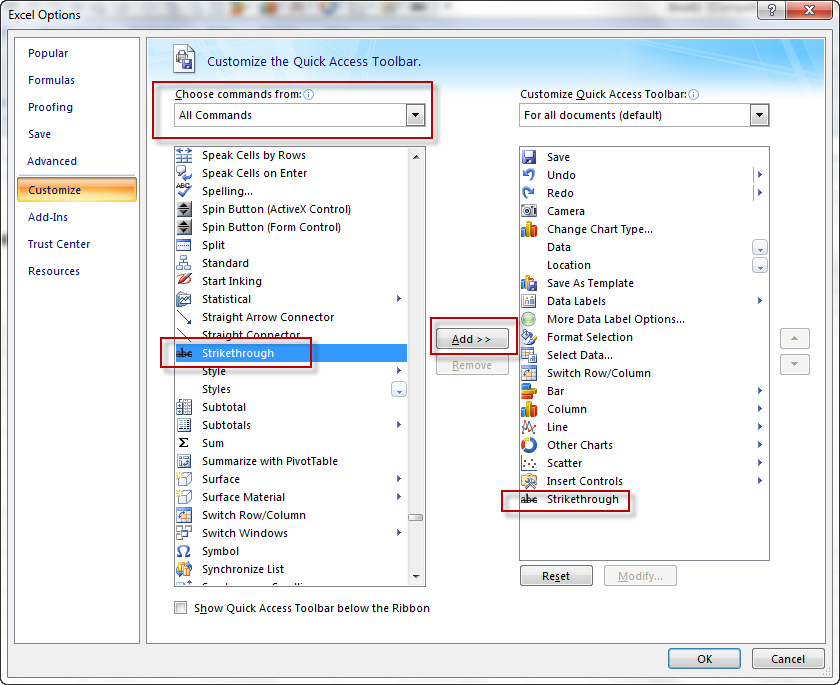Select the Synchronize List icon
Image resolution: width=840 pixels, height=685 pixels.
184,569
